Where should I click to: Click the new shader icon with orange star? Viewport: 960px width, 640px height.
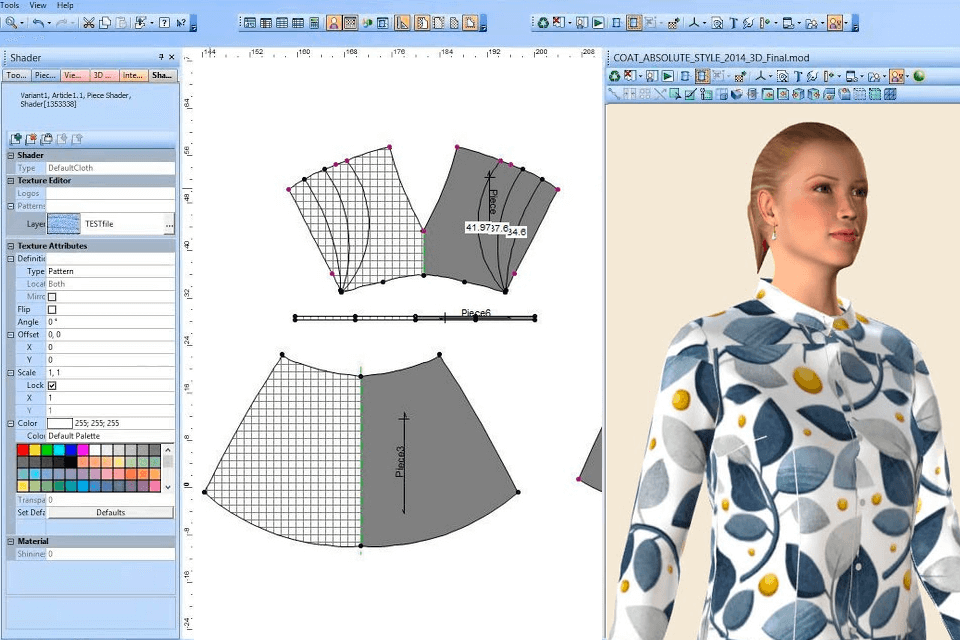pyautogui.click(x=31, y=138)
